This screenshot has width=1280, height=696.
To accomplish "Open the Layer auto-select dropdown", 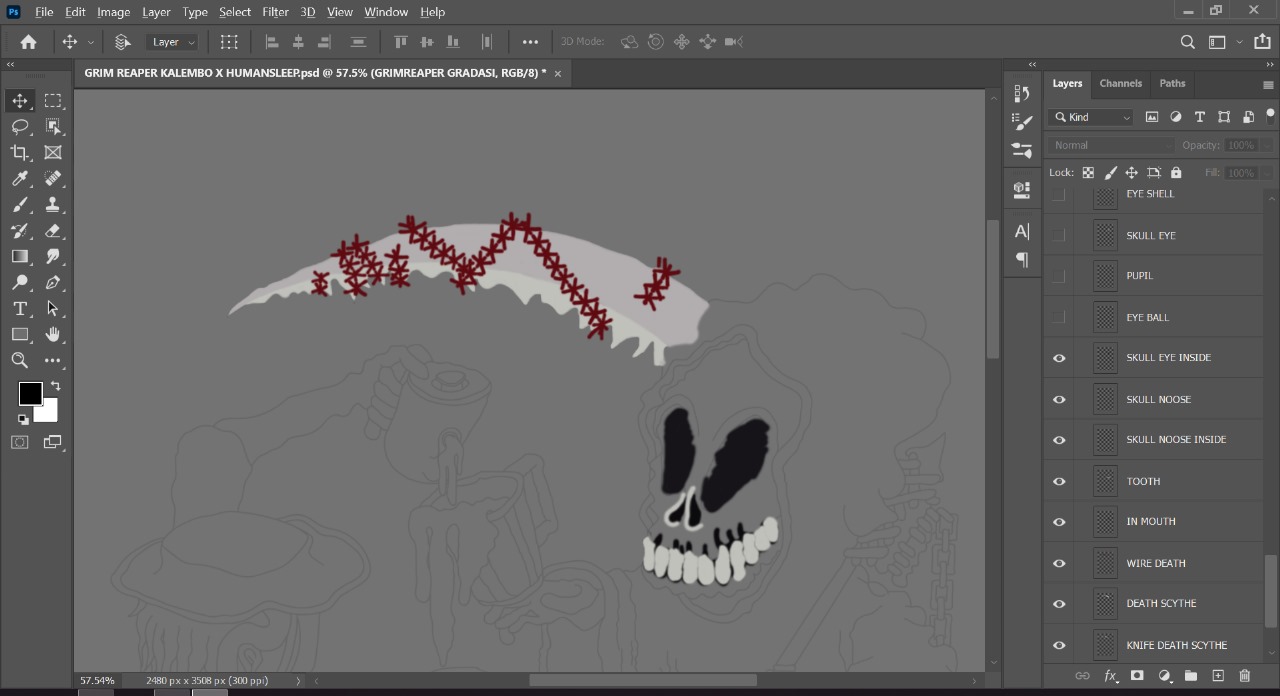I will point(172,42).
